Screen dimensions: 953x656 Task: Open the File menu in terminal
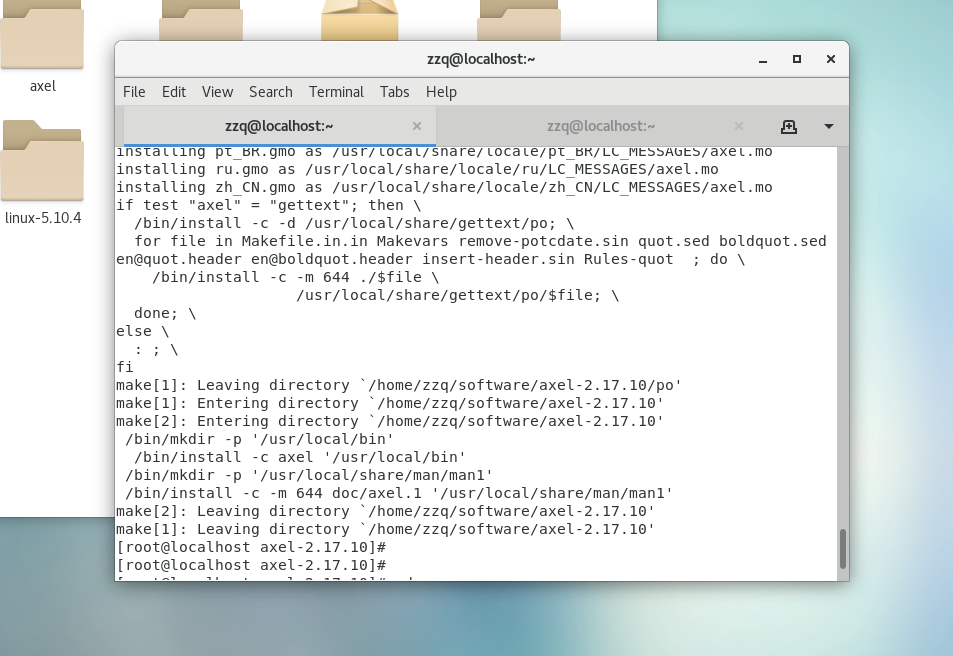[x=134, y=92]
